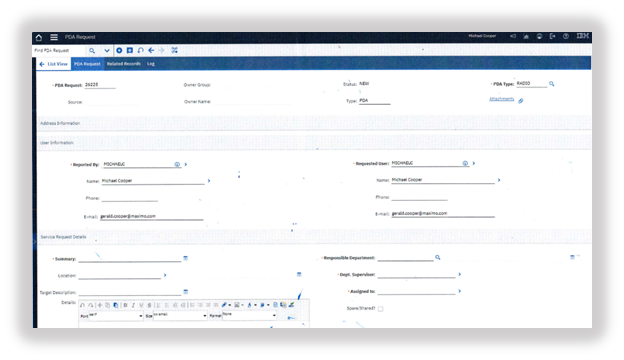Open the Attachments link

point(501,99)
